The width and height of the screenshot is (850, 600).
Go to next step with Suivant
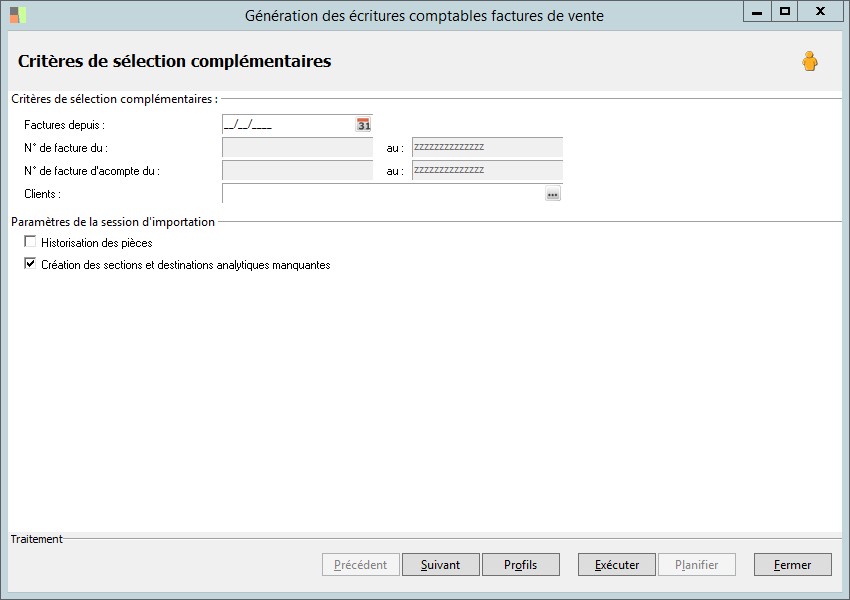point(441,565)
